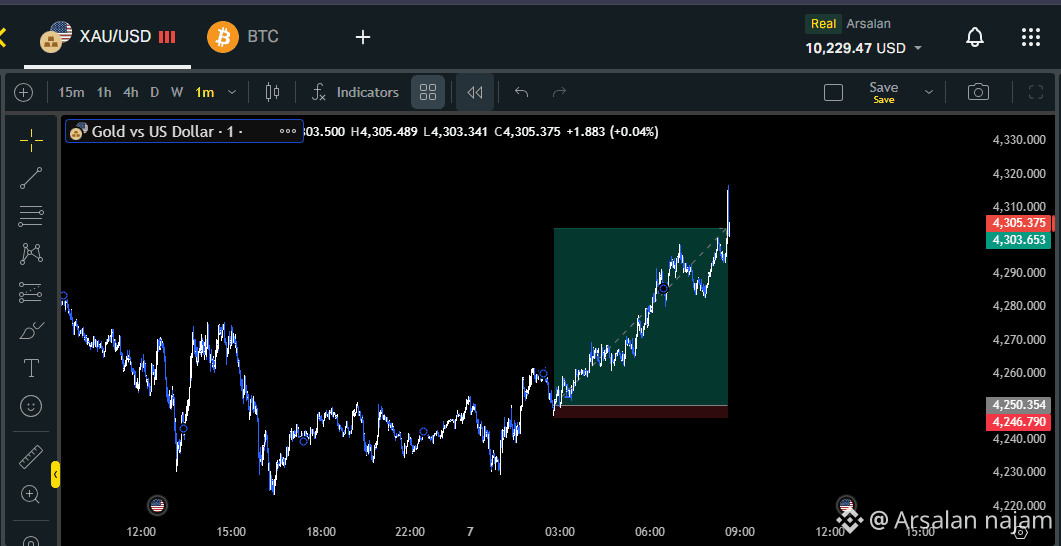Switch to Daily timeframe
This screenshot has width=1061, height=546.
[154, 93]
